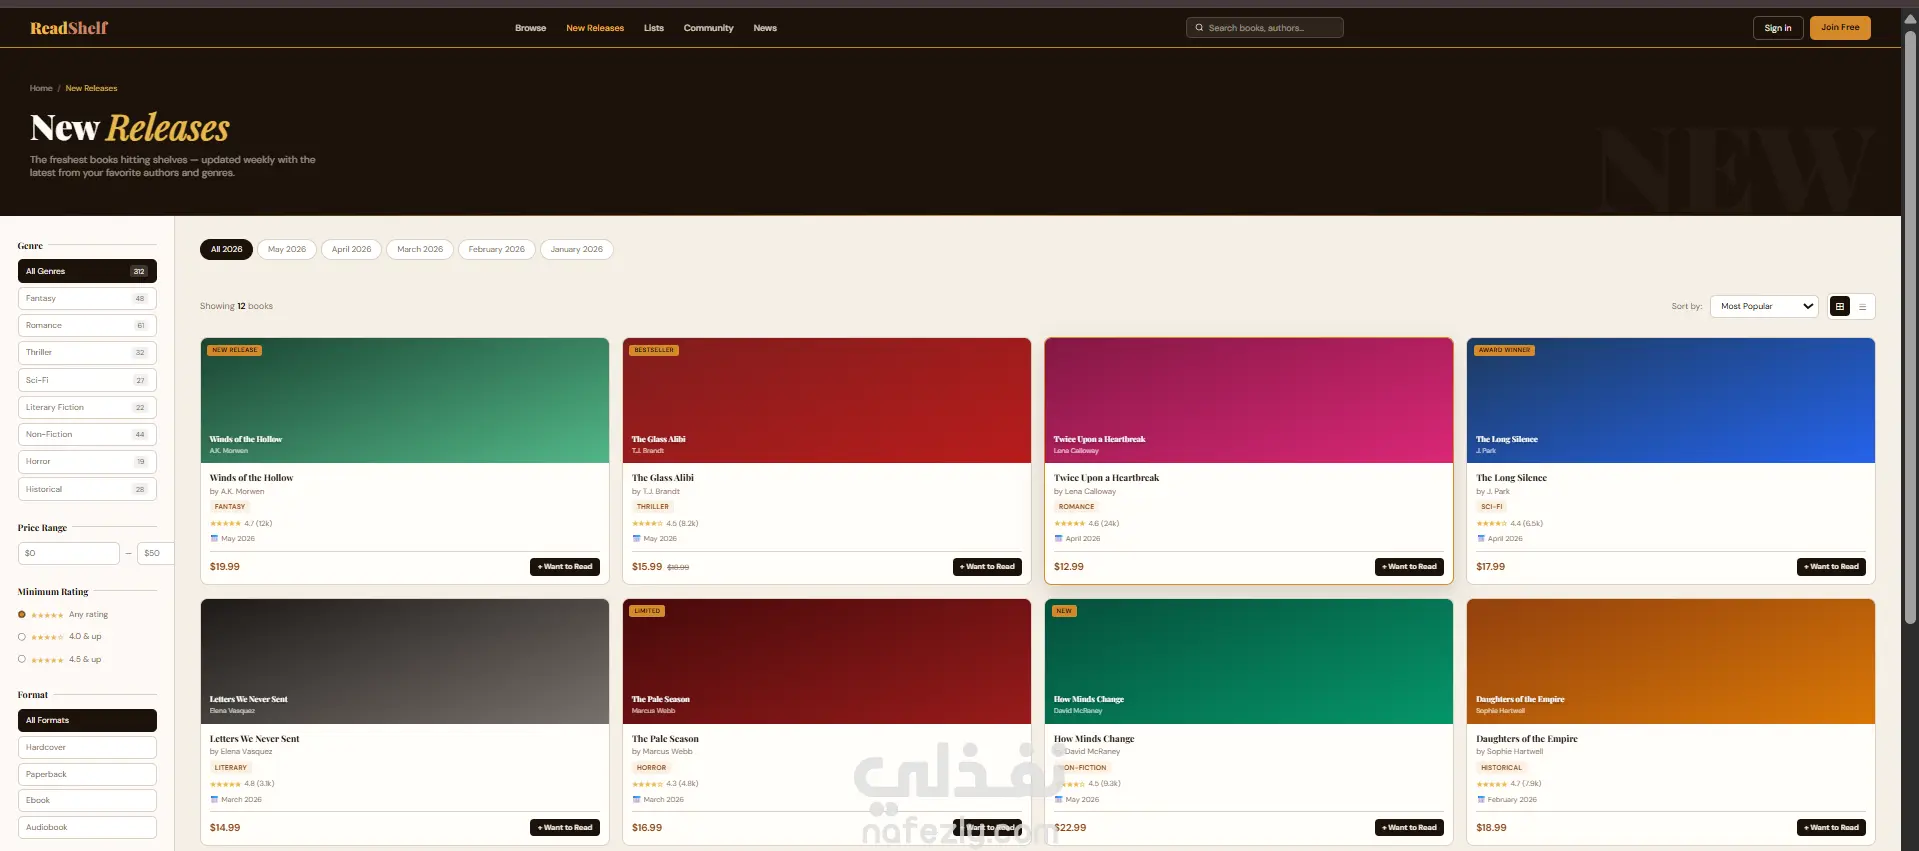Select the Ebook format filter
This screenshot has width=1919, height=851.
87,800
